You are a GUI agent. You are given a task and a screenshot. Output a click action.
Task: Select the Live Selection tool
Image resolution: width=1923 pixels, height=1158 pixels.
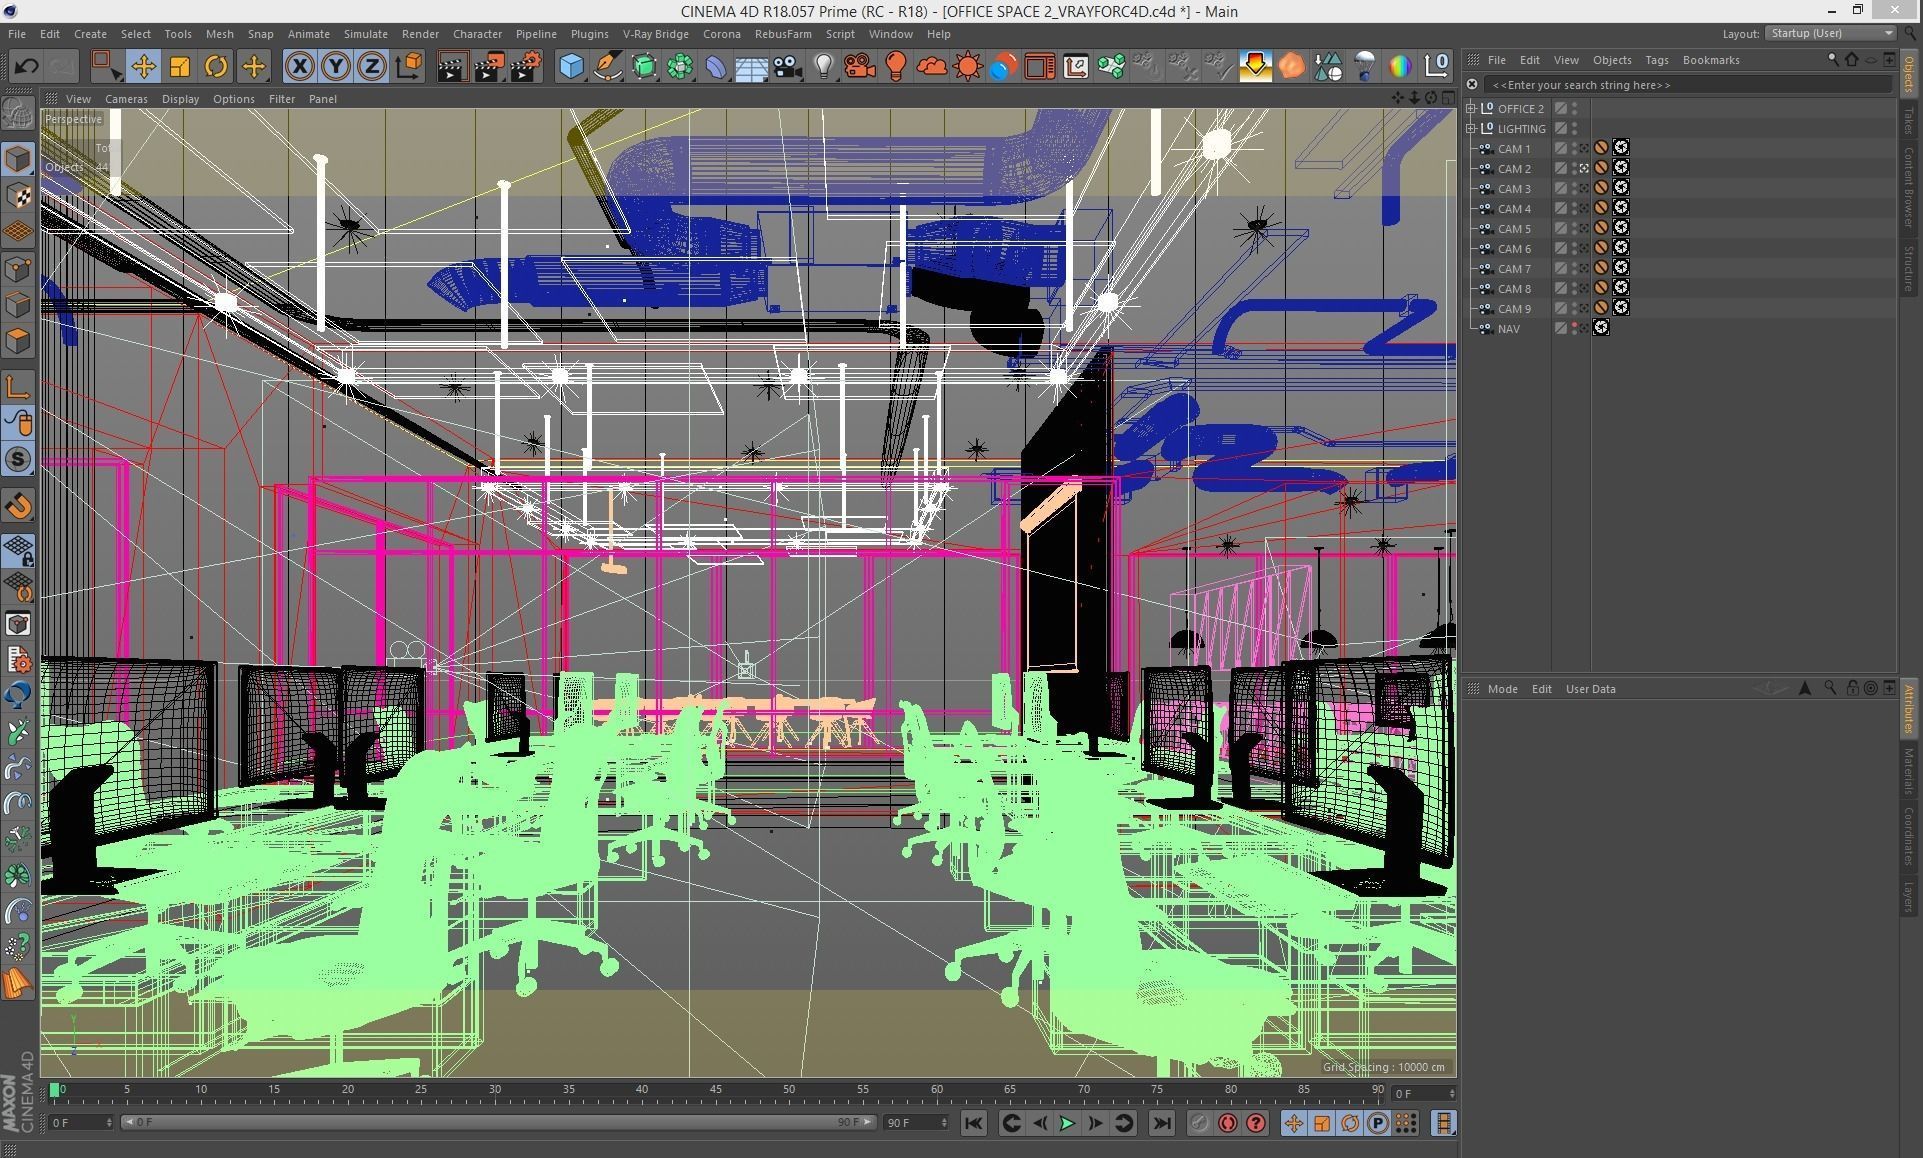coord(105,67)
